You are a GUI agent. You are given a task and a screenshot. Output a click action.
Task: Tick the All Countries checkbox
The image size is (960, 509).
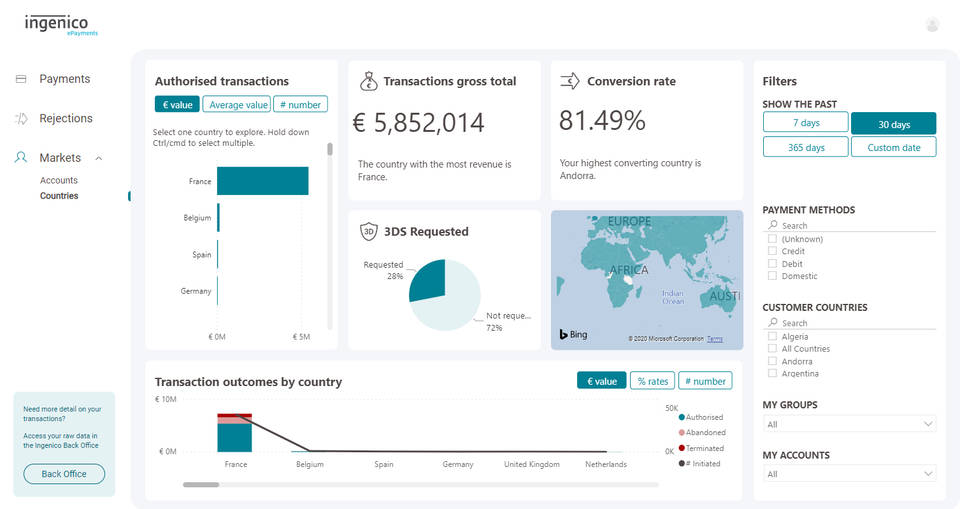(772, 349)
